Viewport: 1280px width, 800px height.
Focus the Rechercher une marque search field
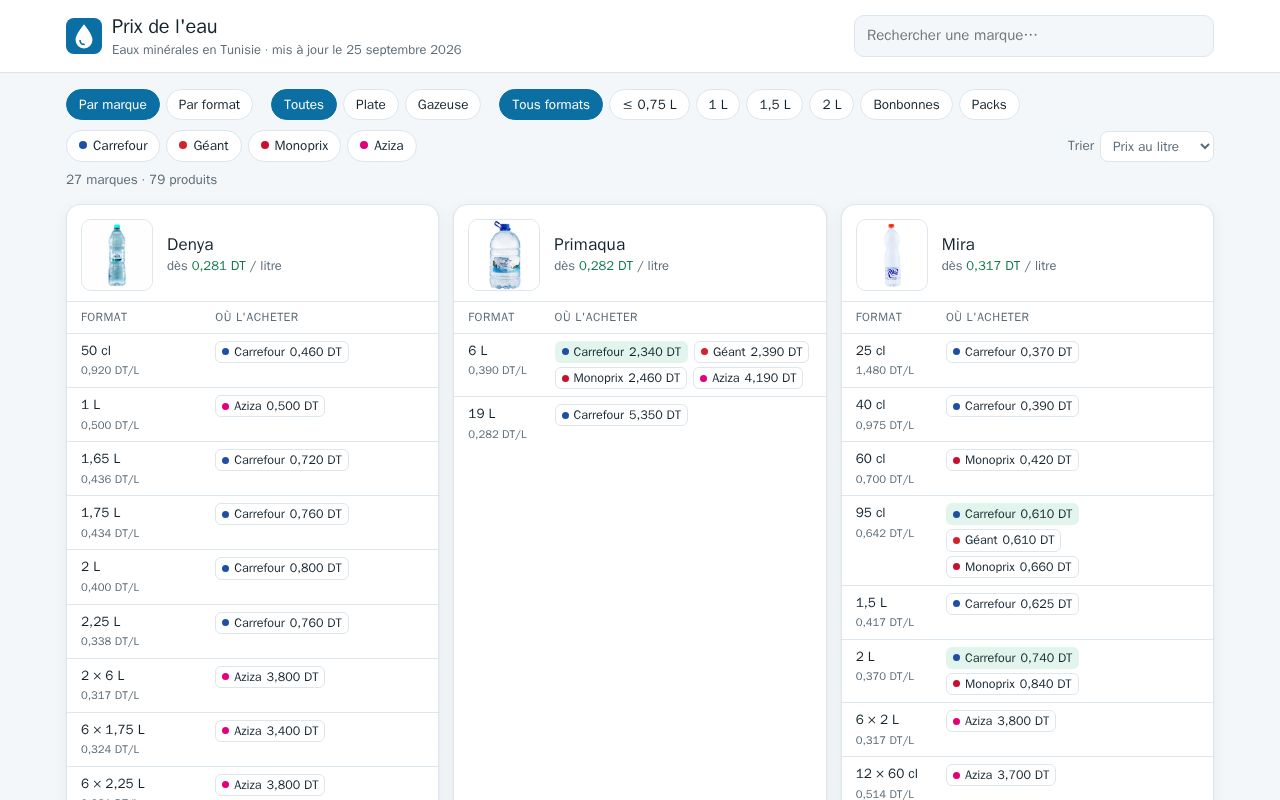[x=1034, y=36]
